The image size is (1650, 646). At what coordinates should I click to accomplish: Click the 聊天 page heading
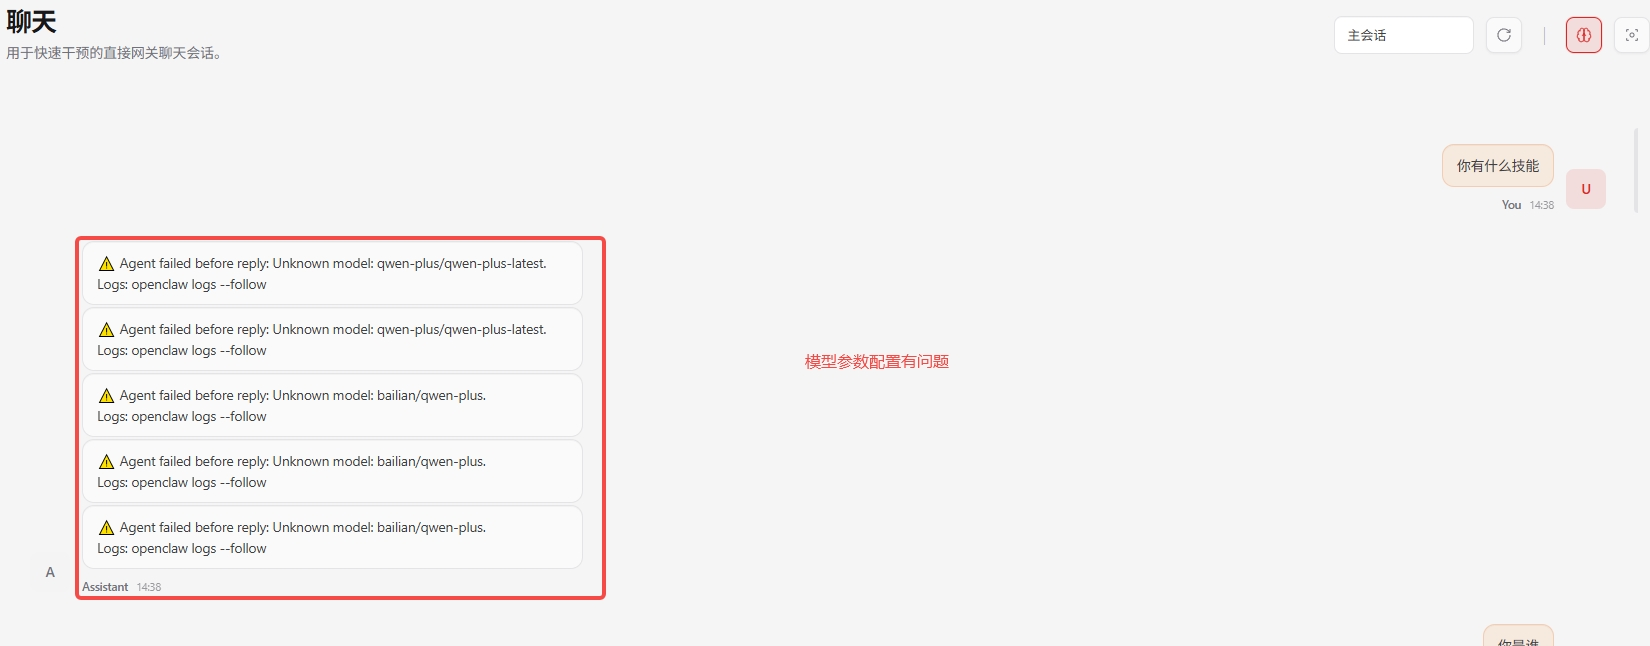tap(32, 22)
